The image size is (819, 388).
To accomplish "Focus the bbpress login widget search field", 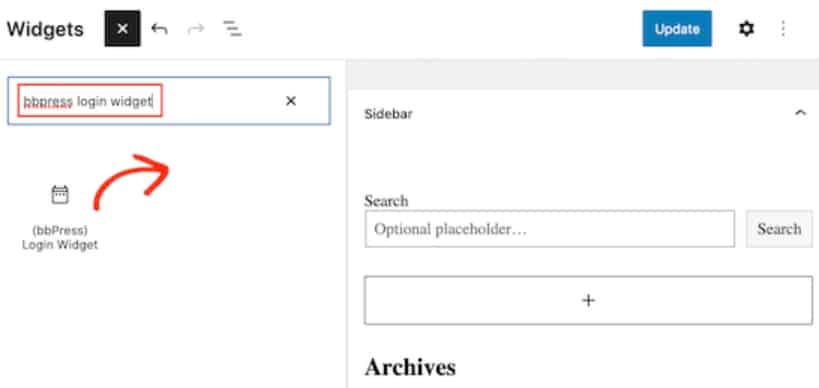I will [169, 101].
